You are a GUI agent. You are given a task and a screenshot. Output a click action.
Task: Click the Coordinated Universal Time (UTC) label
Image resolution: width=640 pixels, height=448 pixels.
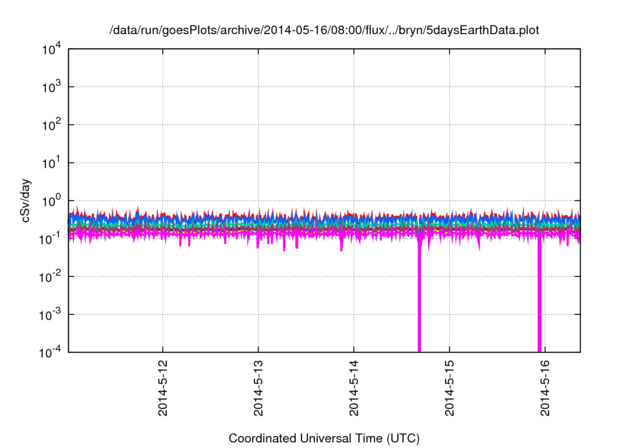[324, 438]
